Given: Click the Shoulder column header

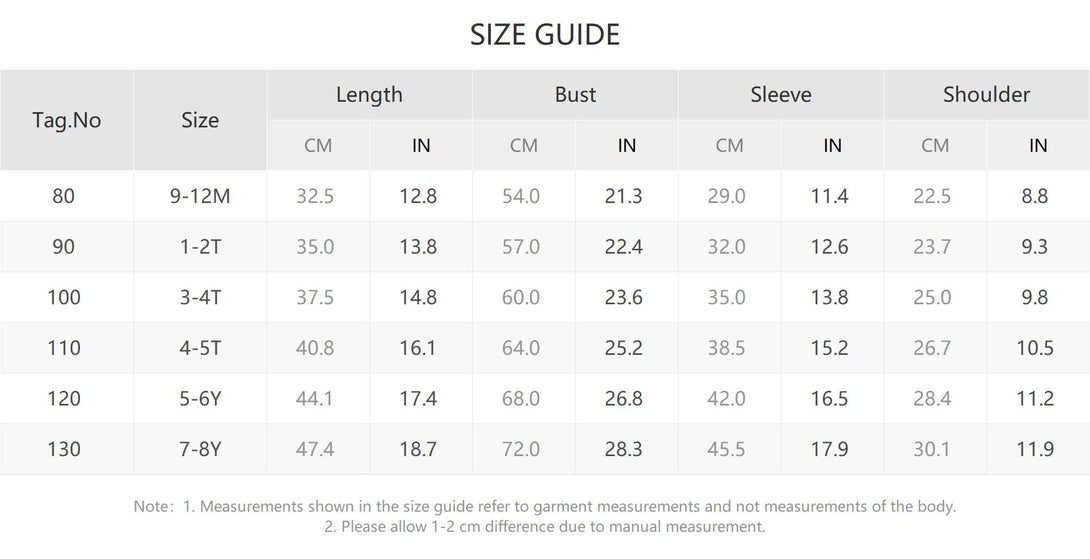Looking at the screenshot, I should tap(986, 95).
